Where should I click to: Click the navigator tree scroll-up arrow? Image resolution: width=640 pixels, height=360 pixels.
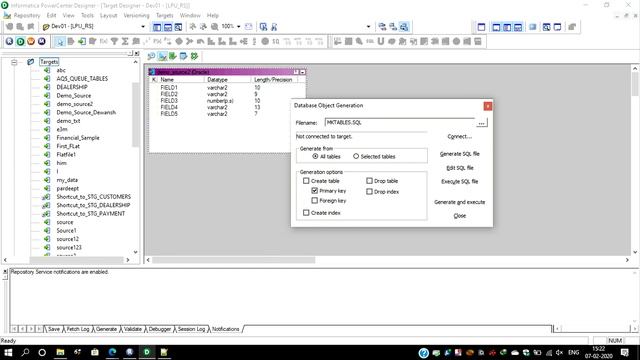[x=136, y=62]
